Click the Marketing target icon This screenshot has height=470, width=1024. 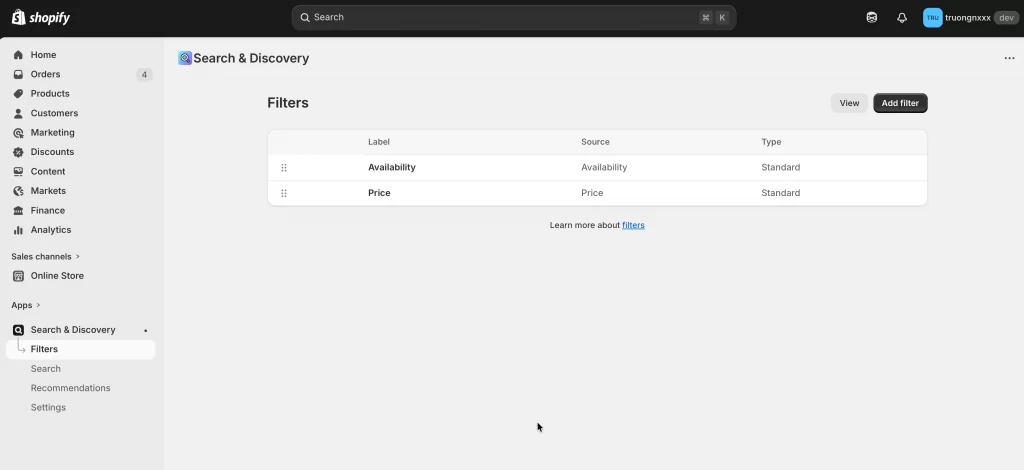coord(18,133)
